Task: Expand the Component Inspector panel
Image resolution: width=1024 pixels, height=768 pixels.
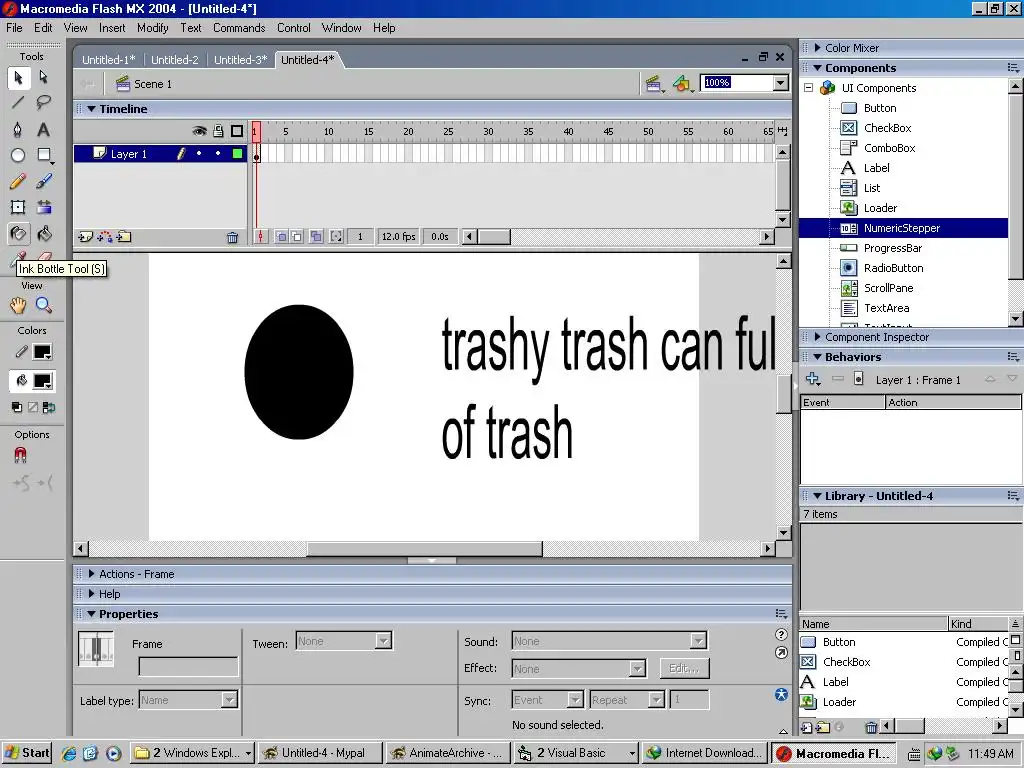Action: [x=817, y=337]
